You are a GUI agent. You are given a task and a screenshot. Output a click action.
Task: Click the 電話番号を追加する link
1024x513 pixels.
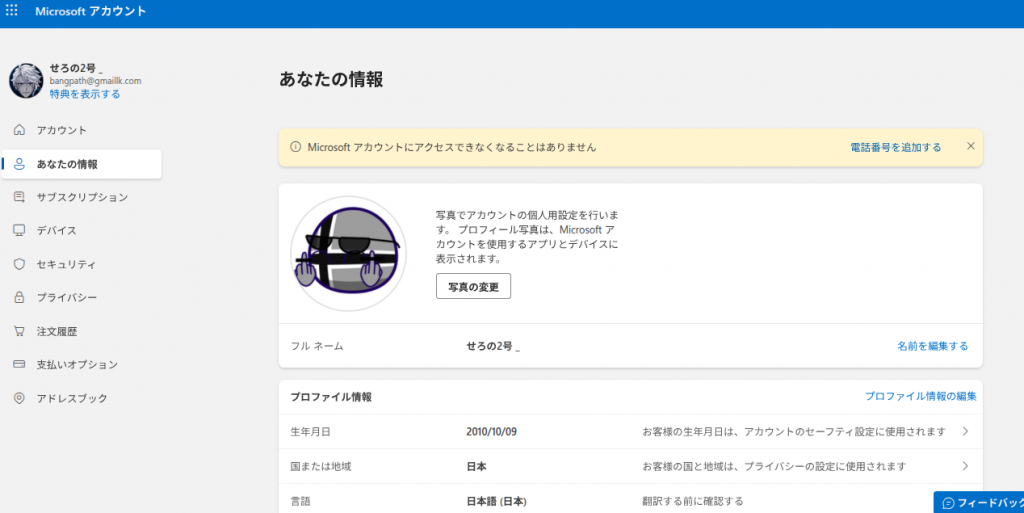[895, 147]
